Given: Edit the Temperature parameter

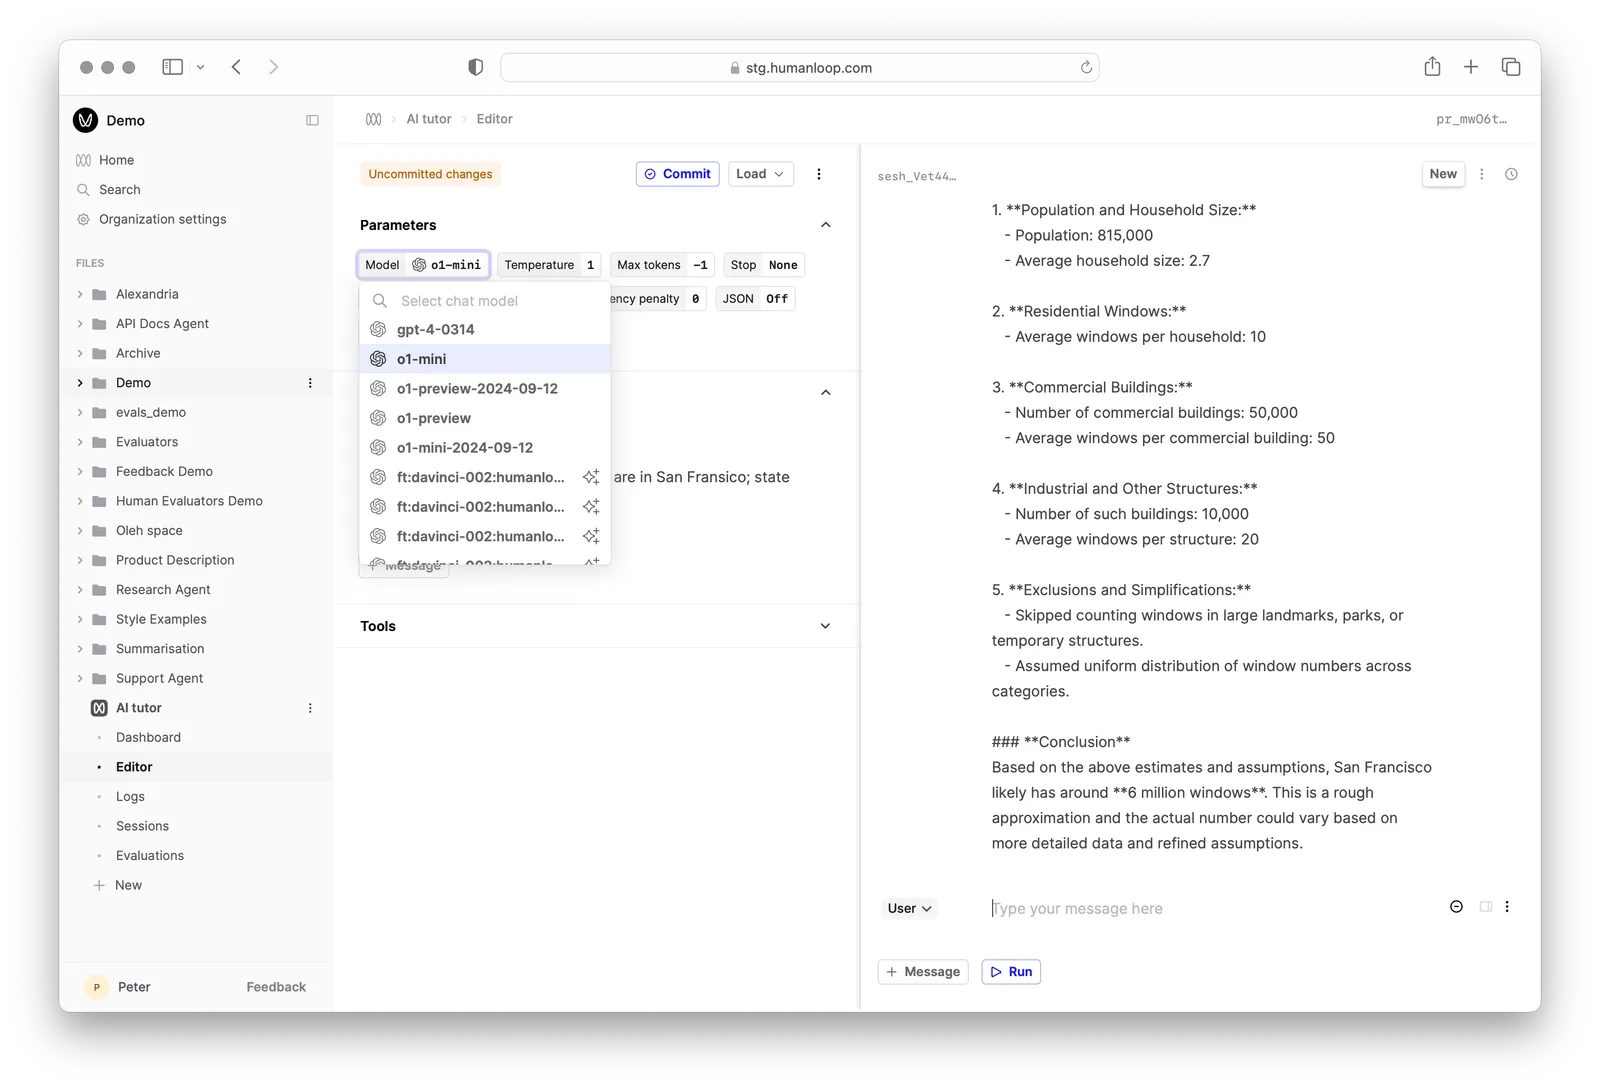Looking at the screenshot, I should click(x=549, y=265).
